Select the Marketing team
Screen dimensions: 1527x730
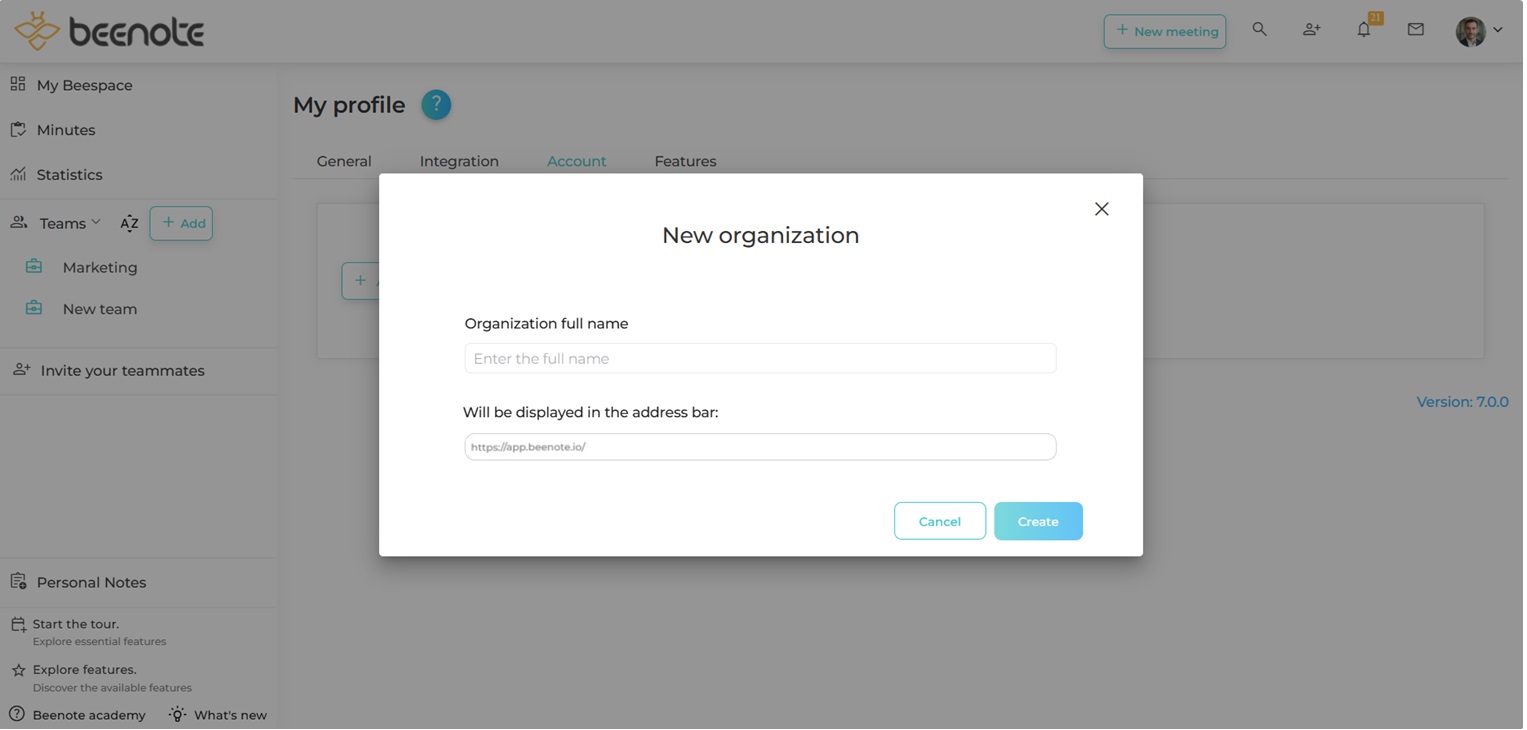100,268
